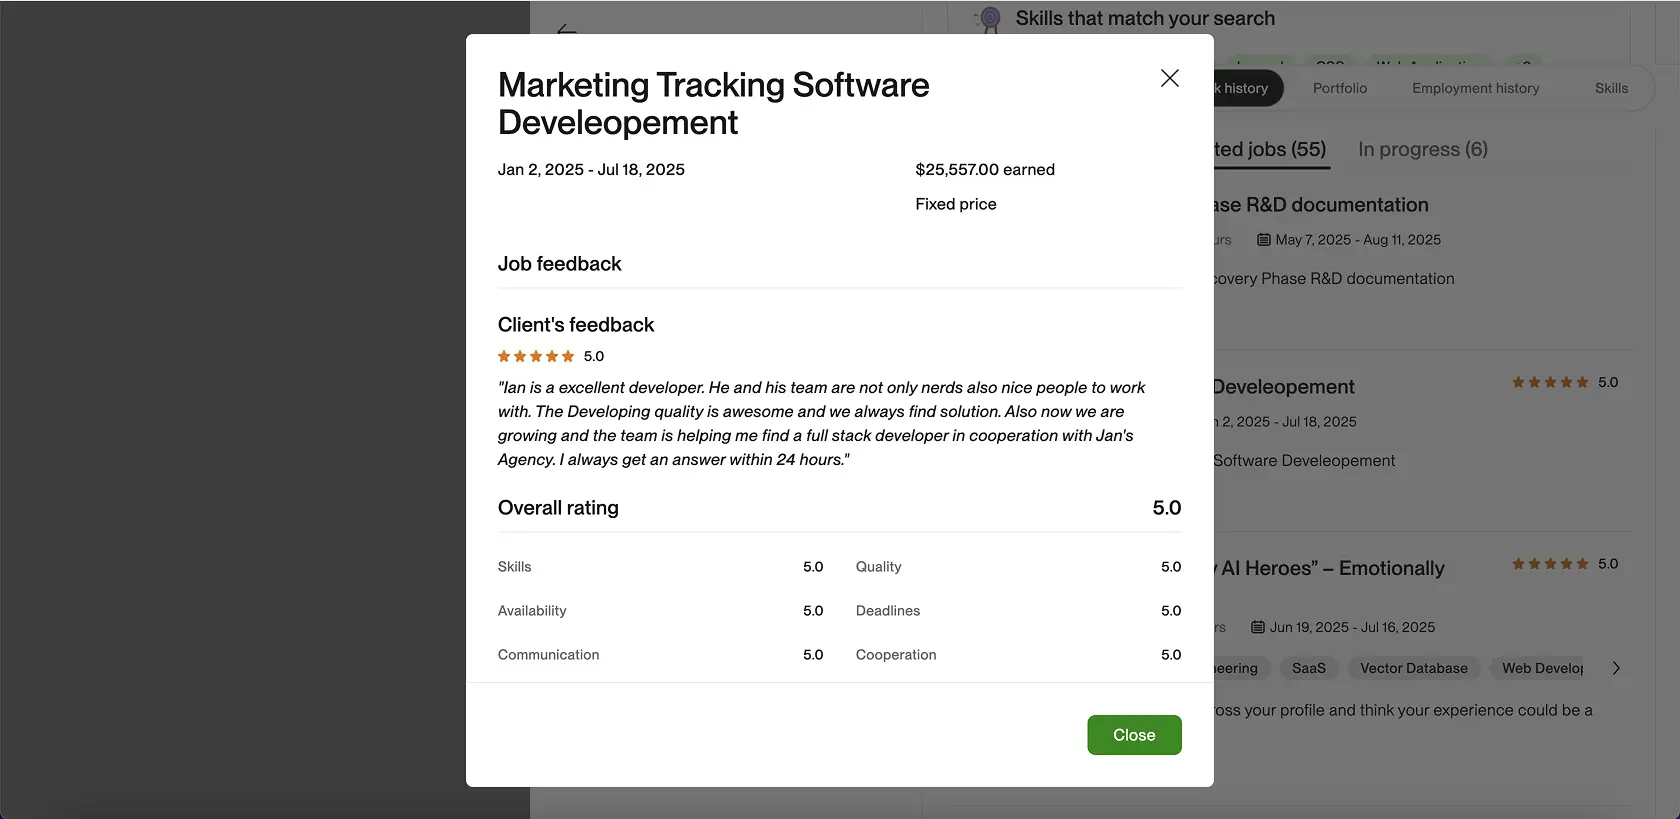The height and width of the screenshot is (819, 1680).
Task: Open the Developement job title behind dialog
Action: [1284, 387]
